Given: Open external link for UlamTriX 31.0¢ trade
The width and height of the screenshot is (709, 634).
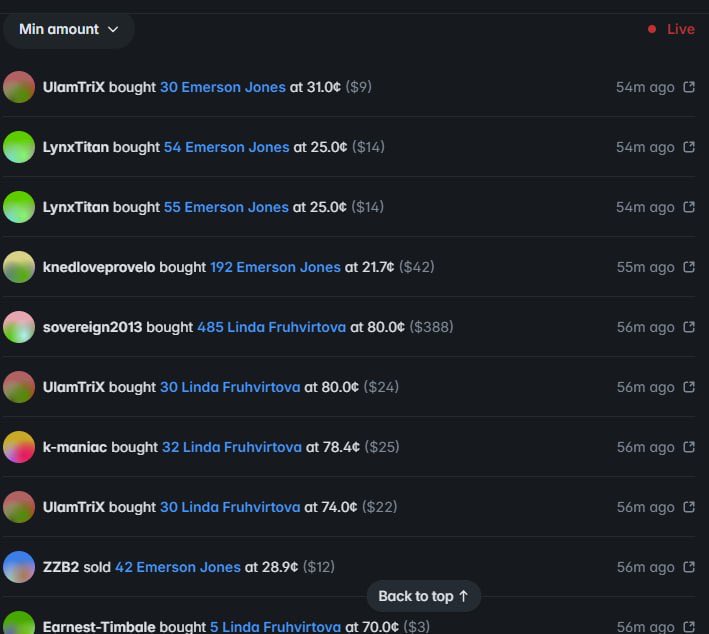Looking at the screenshot, I should 689,87.
